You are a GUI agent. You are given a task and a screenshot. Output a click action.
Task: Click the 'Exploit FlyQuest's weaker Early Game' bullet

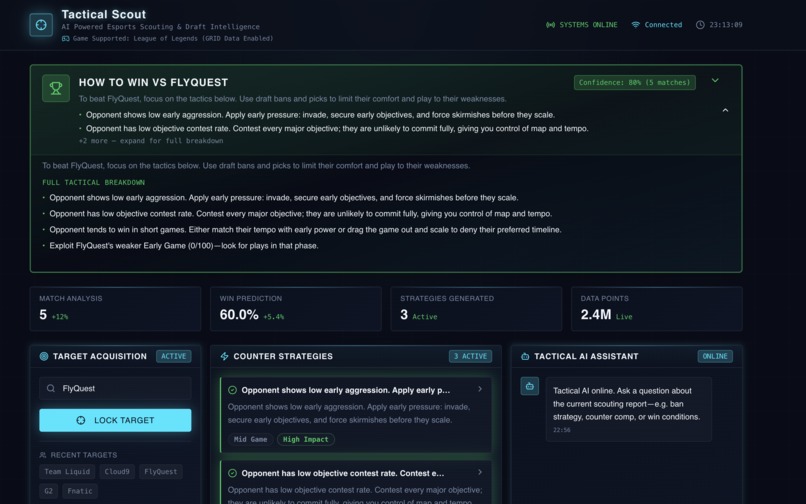(184, 246)
